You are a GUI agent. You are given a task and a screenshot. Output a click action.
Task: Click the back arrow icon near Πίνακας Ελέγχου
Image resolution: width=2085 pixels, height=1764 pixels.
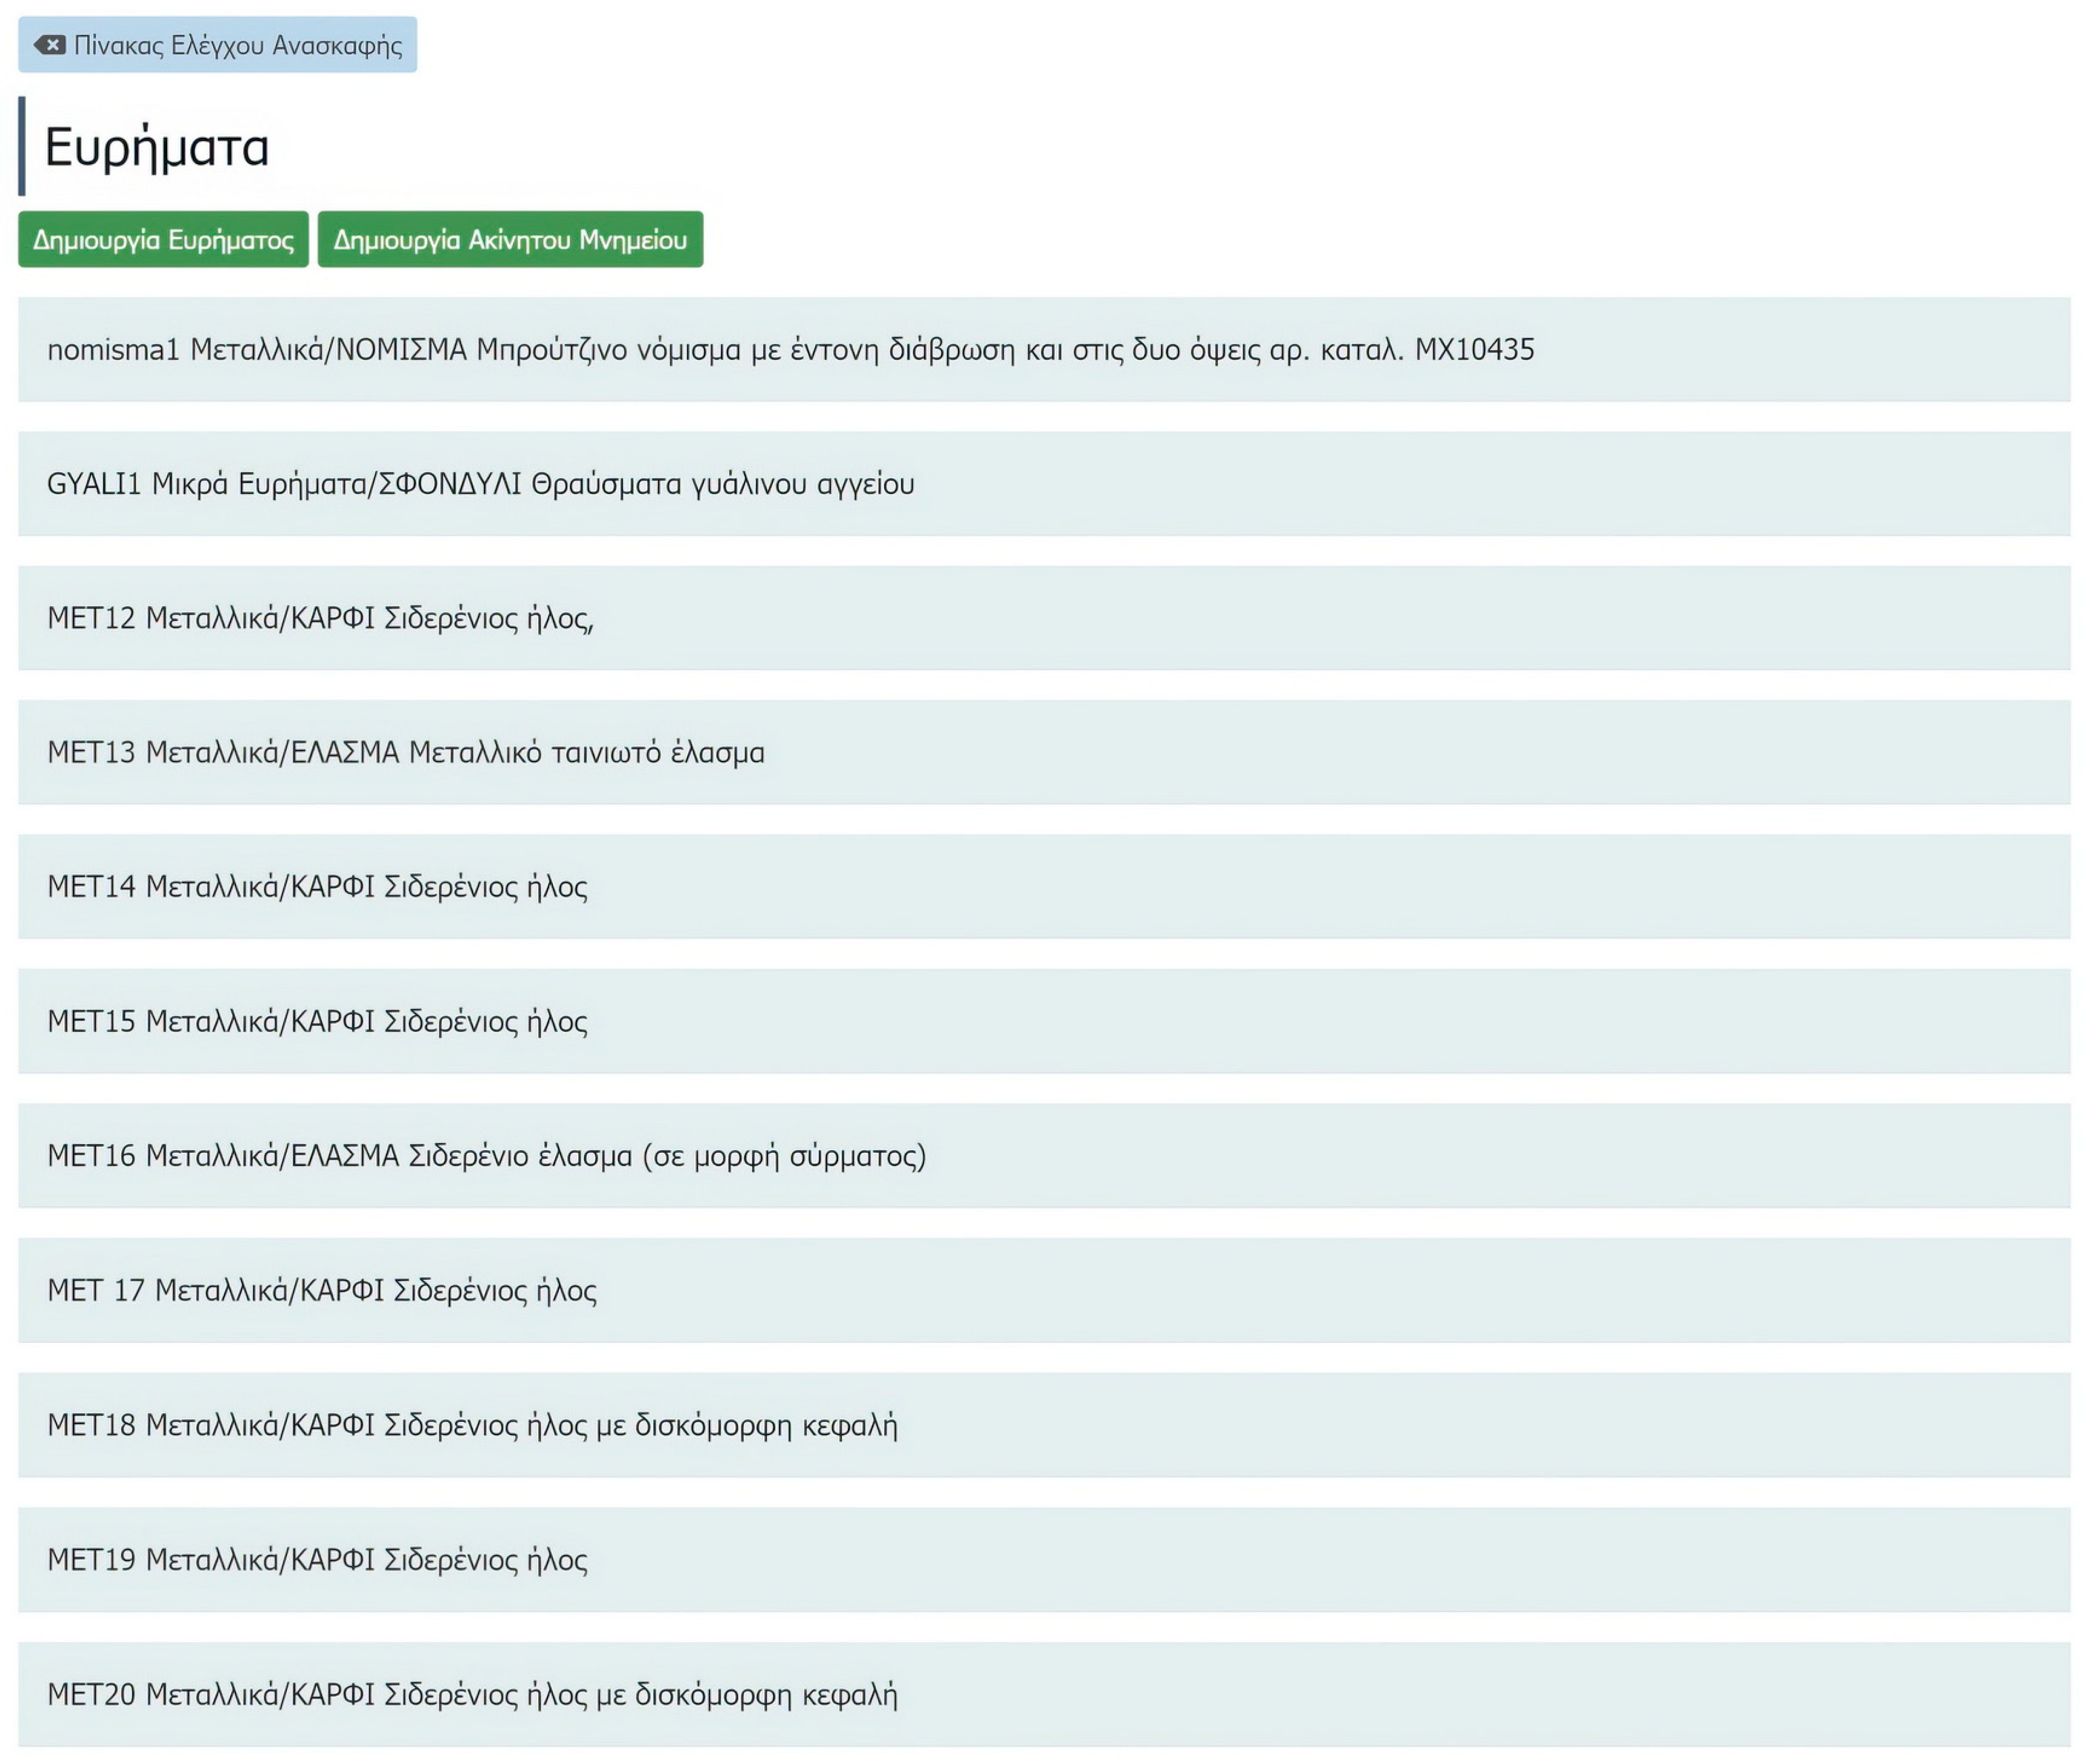pos(49,45)
